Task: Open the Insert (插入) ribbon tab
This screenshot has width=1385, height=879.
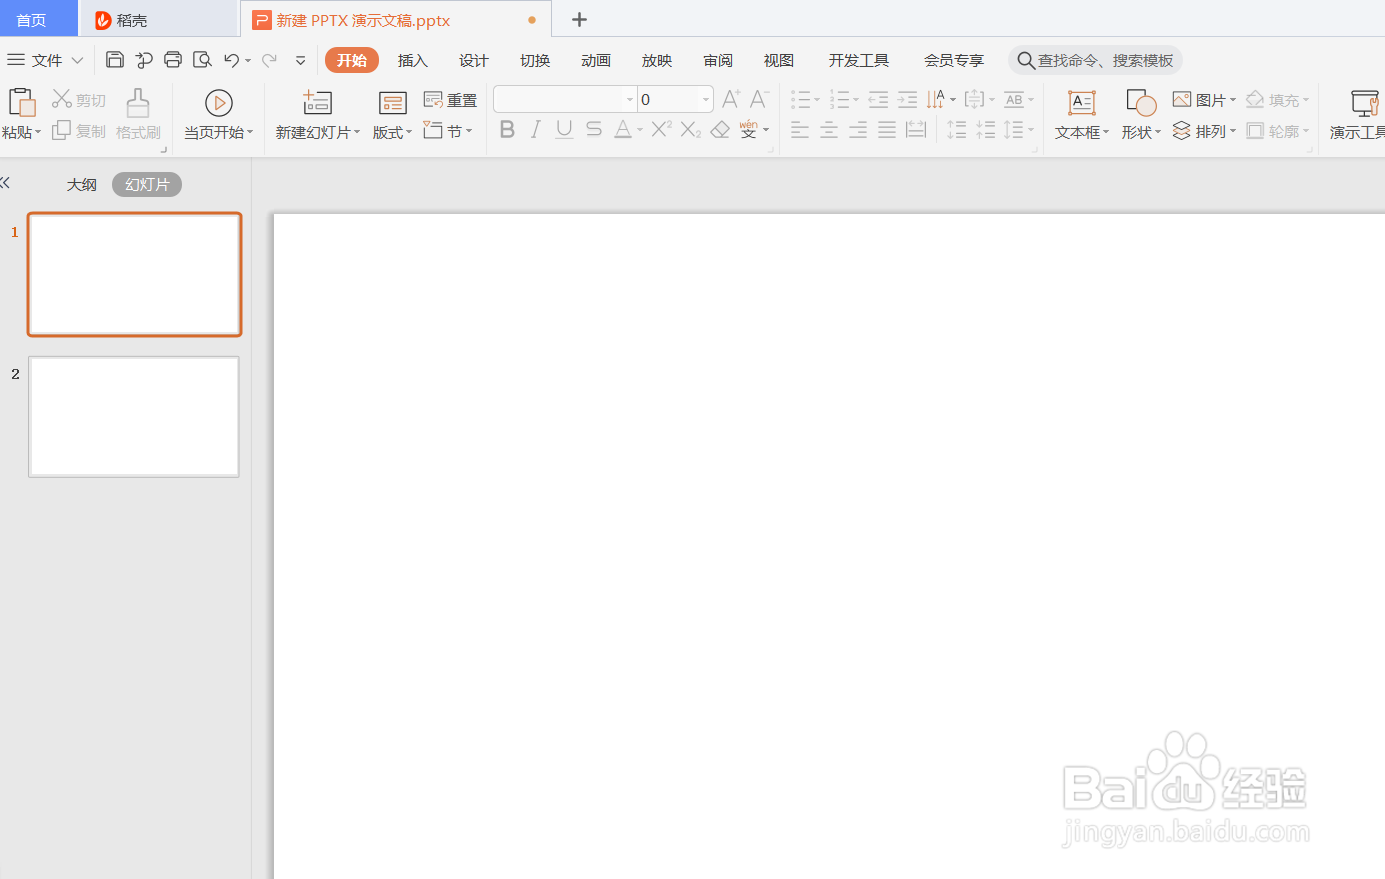Action: coord(412,61)
